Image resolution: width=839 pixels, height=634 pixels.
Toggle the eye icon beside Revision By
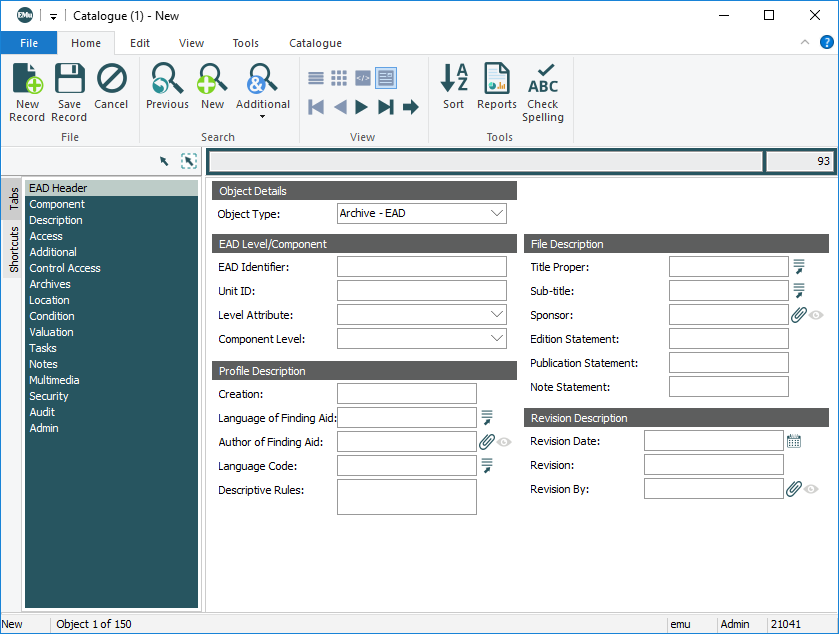pyautogui.click(x=811, y=489)
